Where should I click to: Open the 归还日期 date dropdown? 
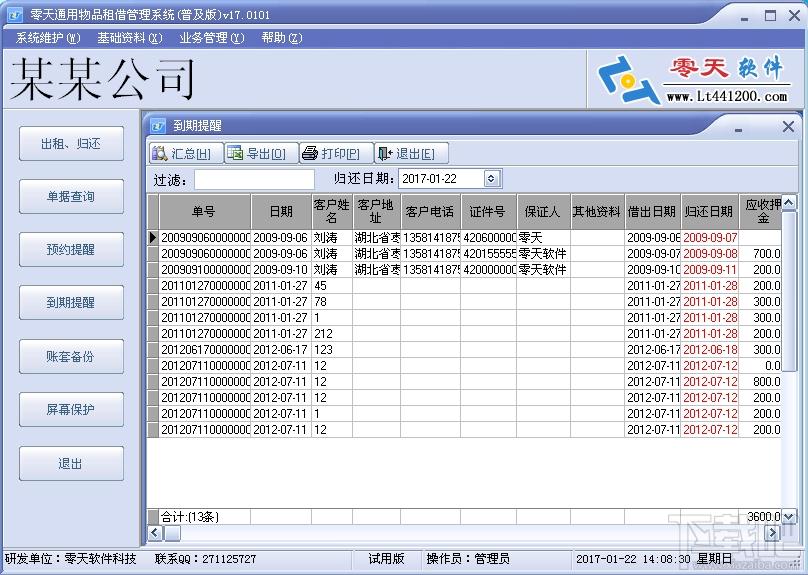(491, 179)
